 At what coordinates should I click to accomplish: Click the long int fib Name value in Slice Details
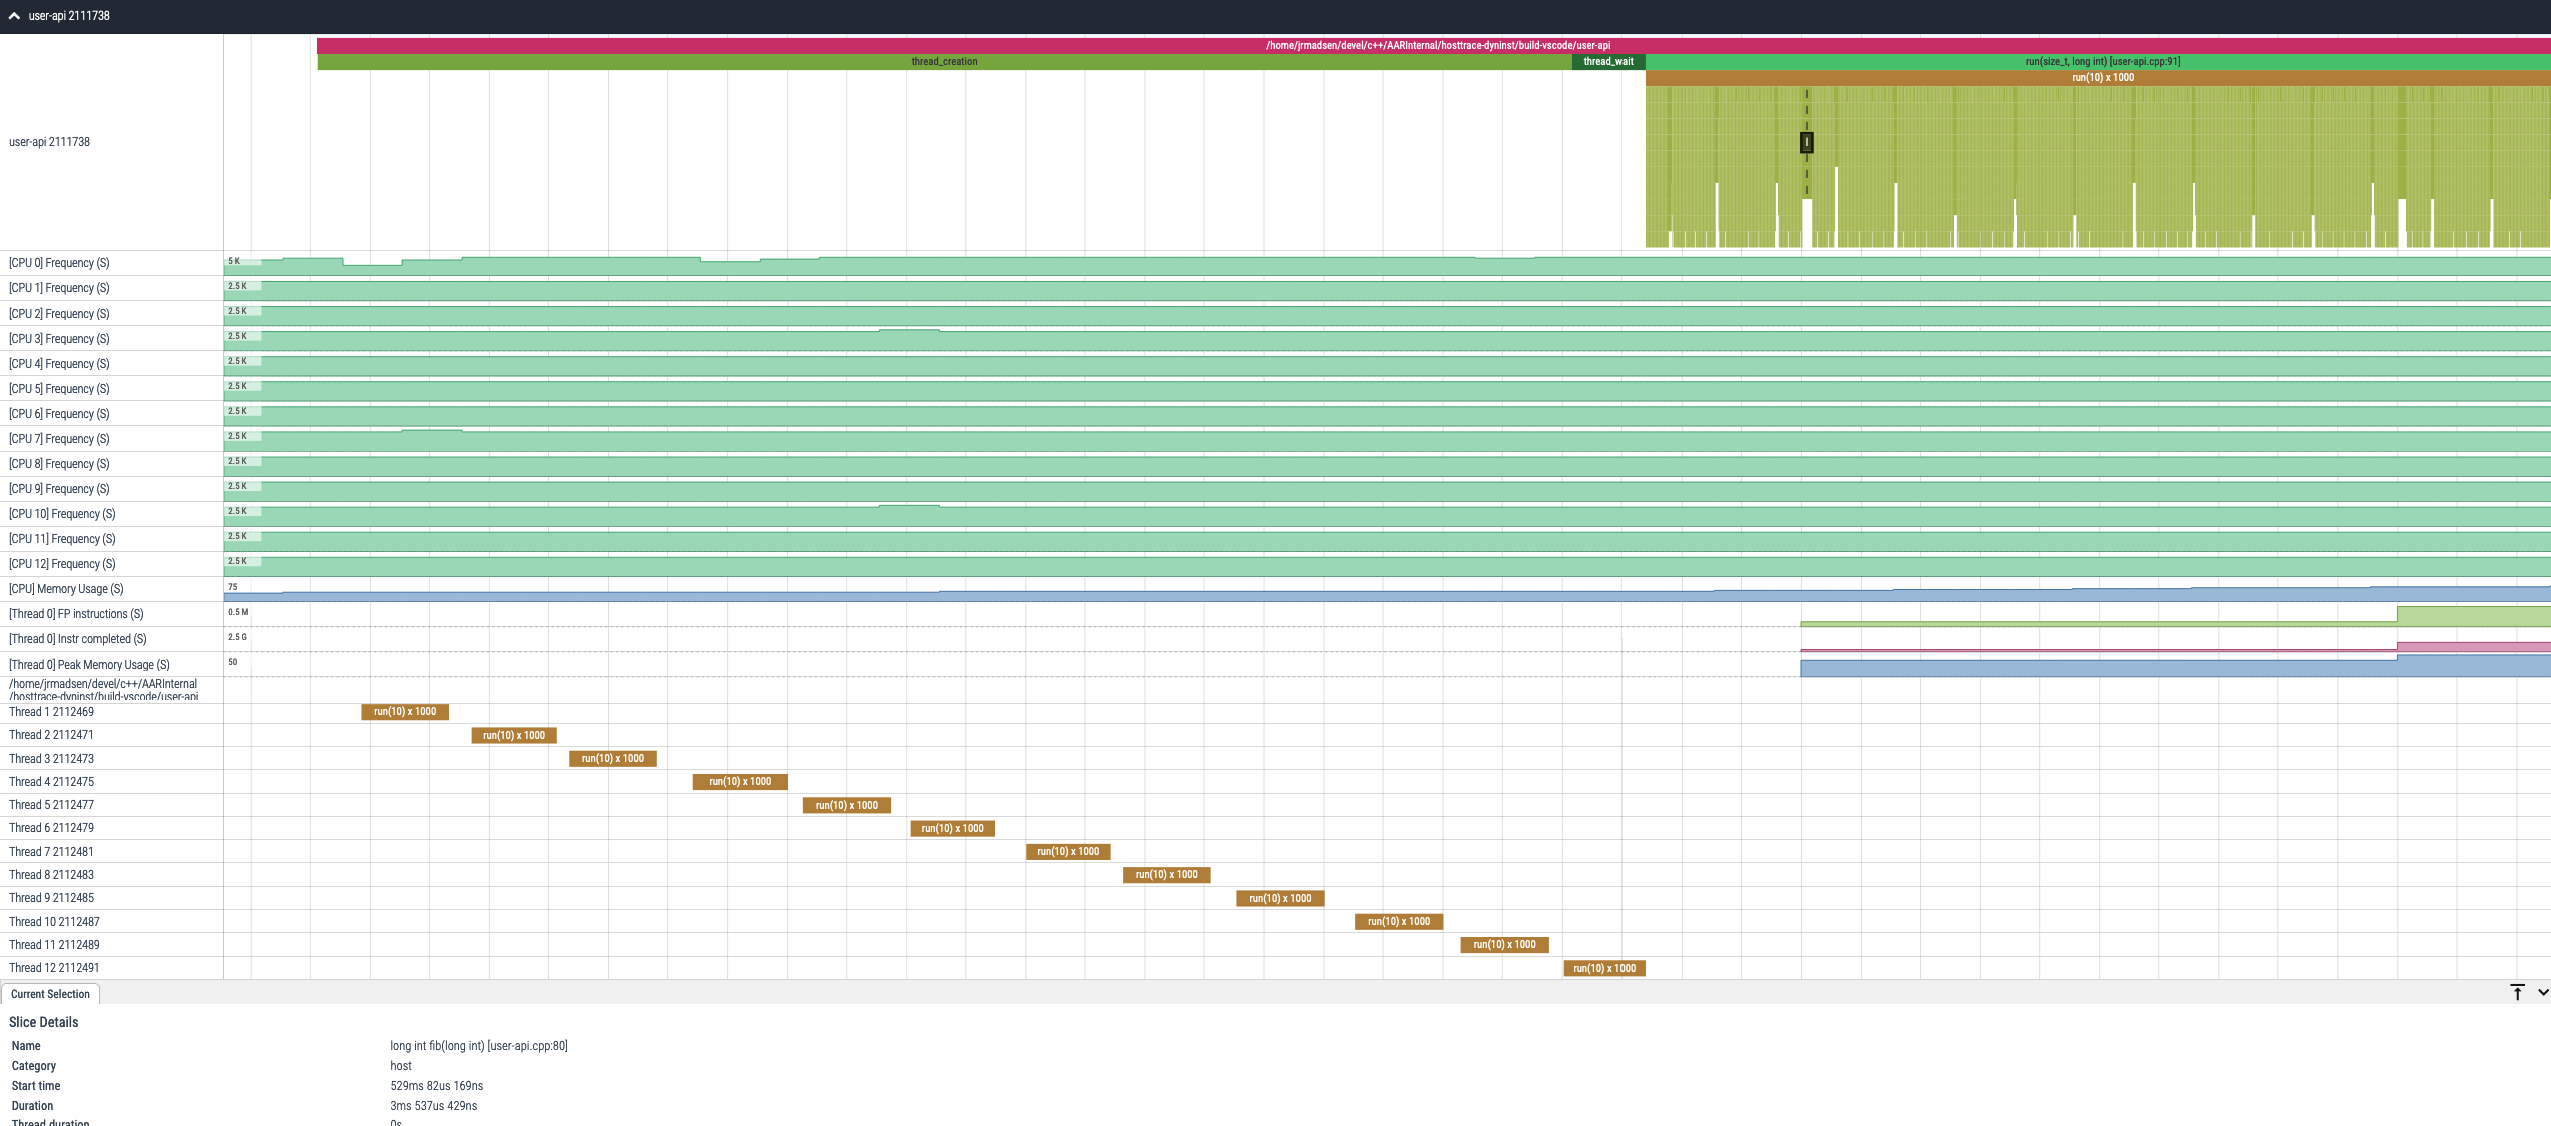point(478,1045)
